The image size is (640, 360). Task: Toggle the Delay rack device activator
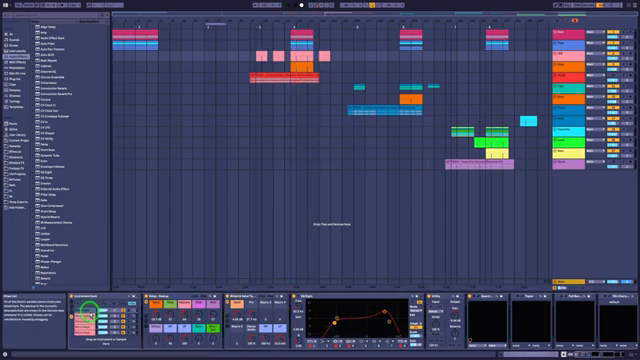click(146, 296)
